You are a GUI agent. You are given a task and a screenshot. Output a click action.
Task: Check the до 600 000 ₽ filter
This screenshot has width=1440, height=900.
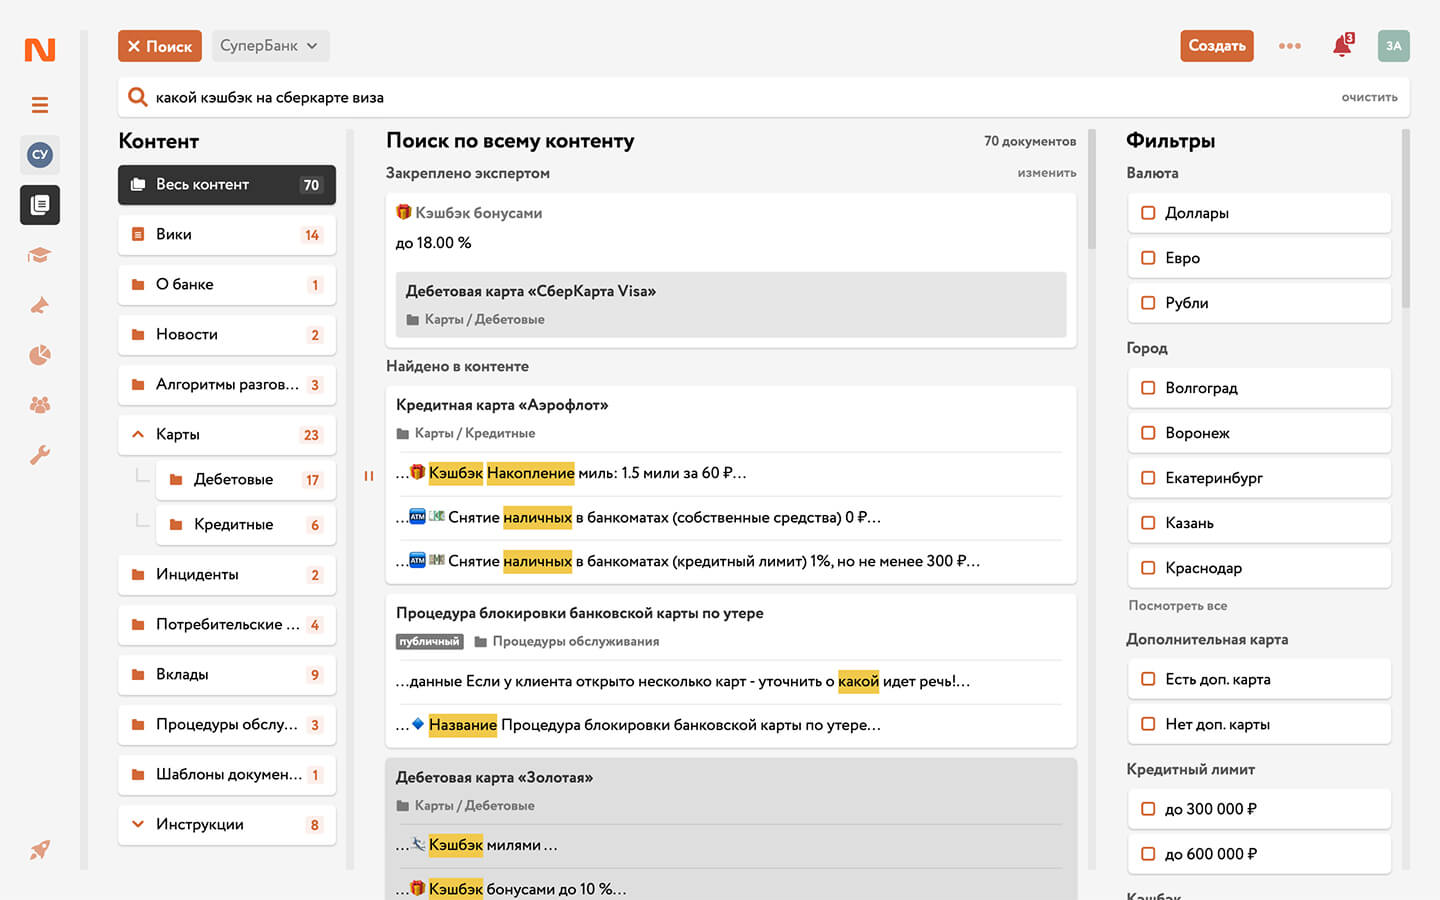pyautogui.click(x=1148, y=854)
